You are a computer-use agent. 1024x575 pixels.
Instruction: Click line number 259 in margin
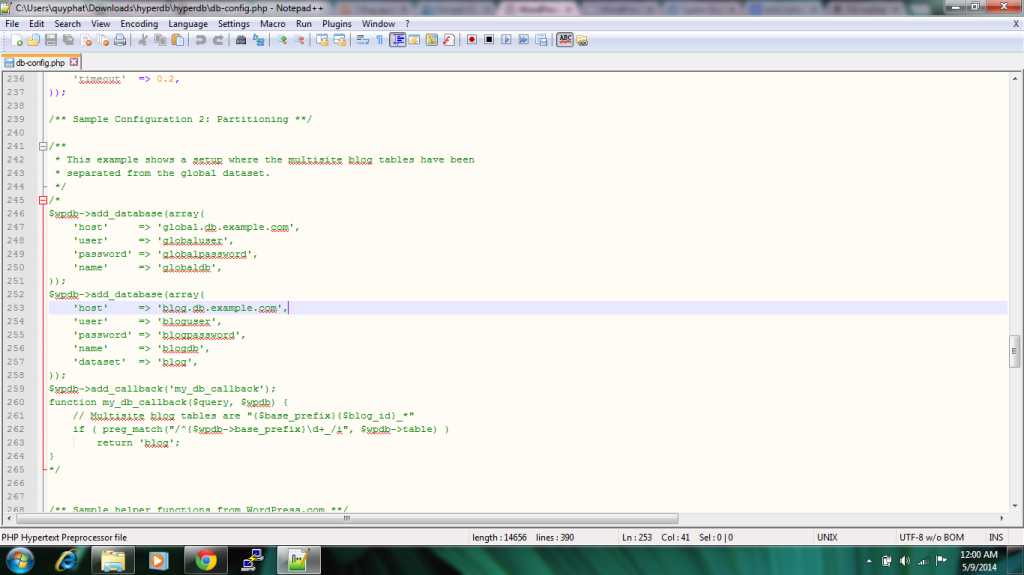pyautogui.click(x=16, y=389)
